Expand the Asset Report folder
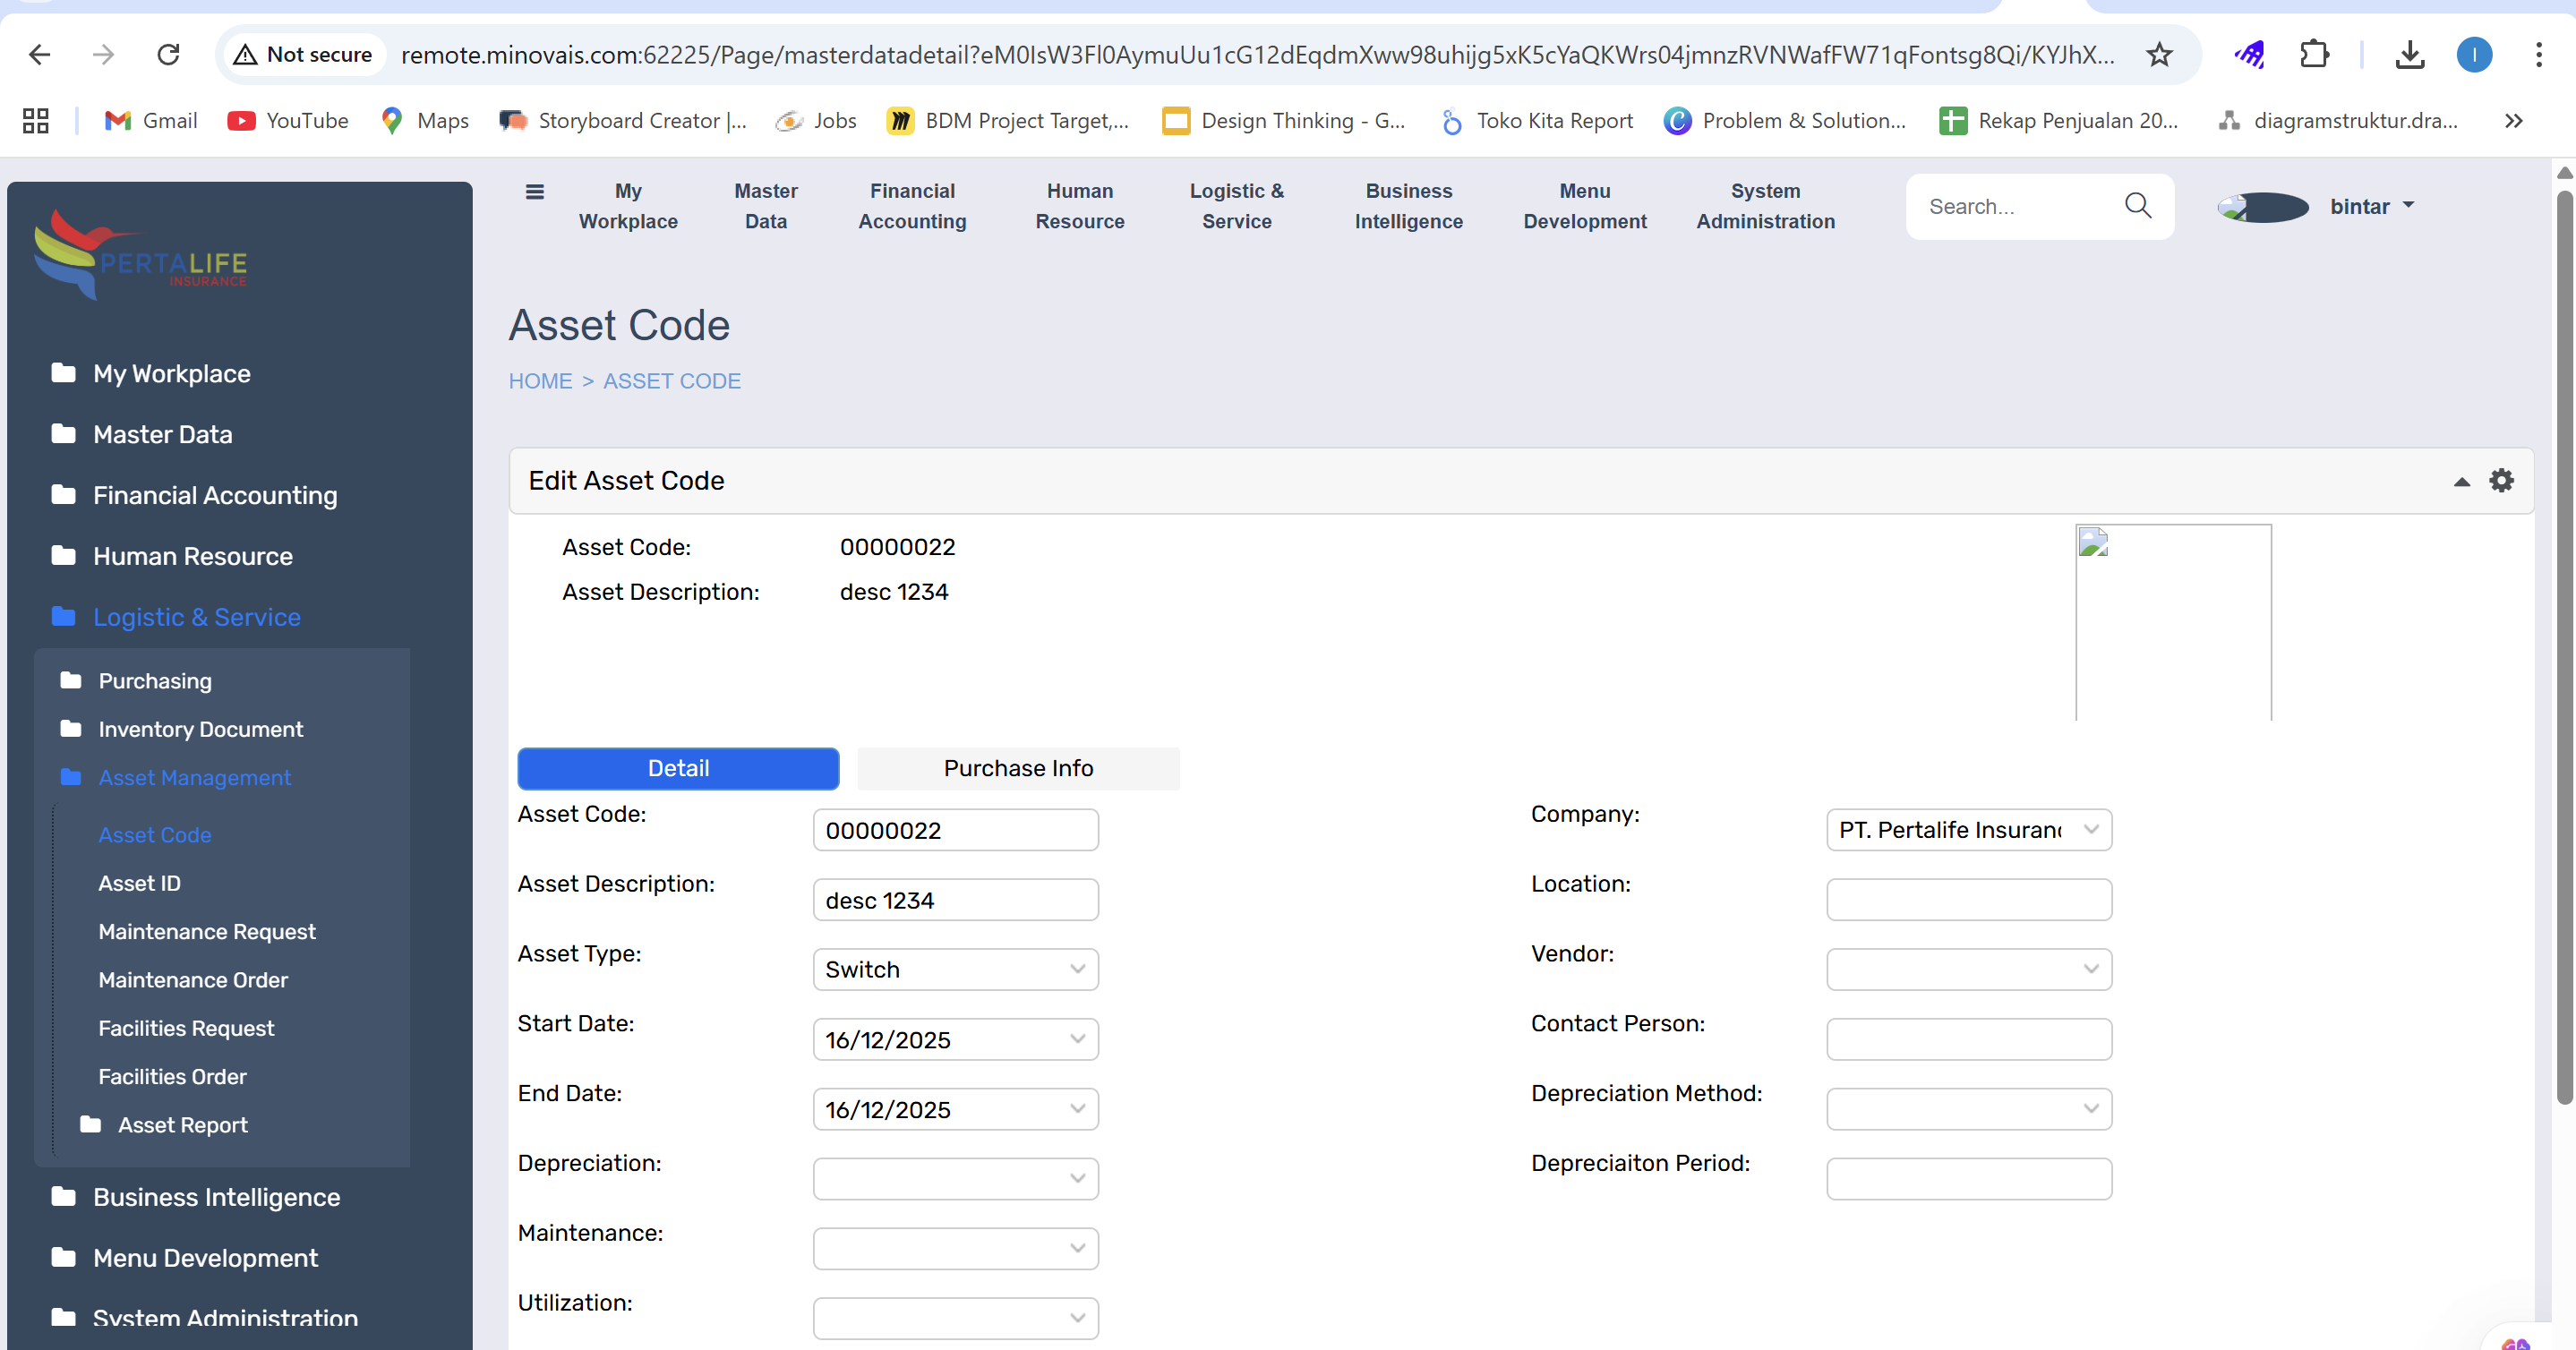Image resolution: width=2576 pixels, height=1350 pixels. coord(182,1125)
